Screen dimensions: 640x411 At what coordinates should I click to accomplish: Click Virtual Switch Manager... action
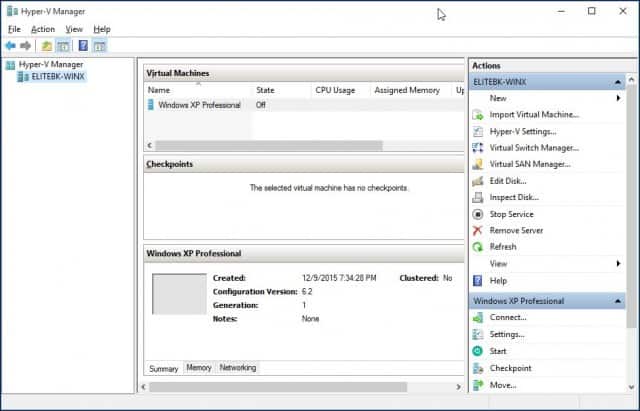coord(534,148)
